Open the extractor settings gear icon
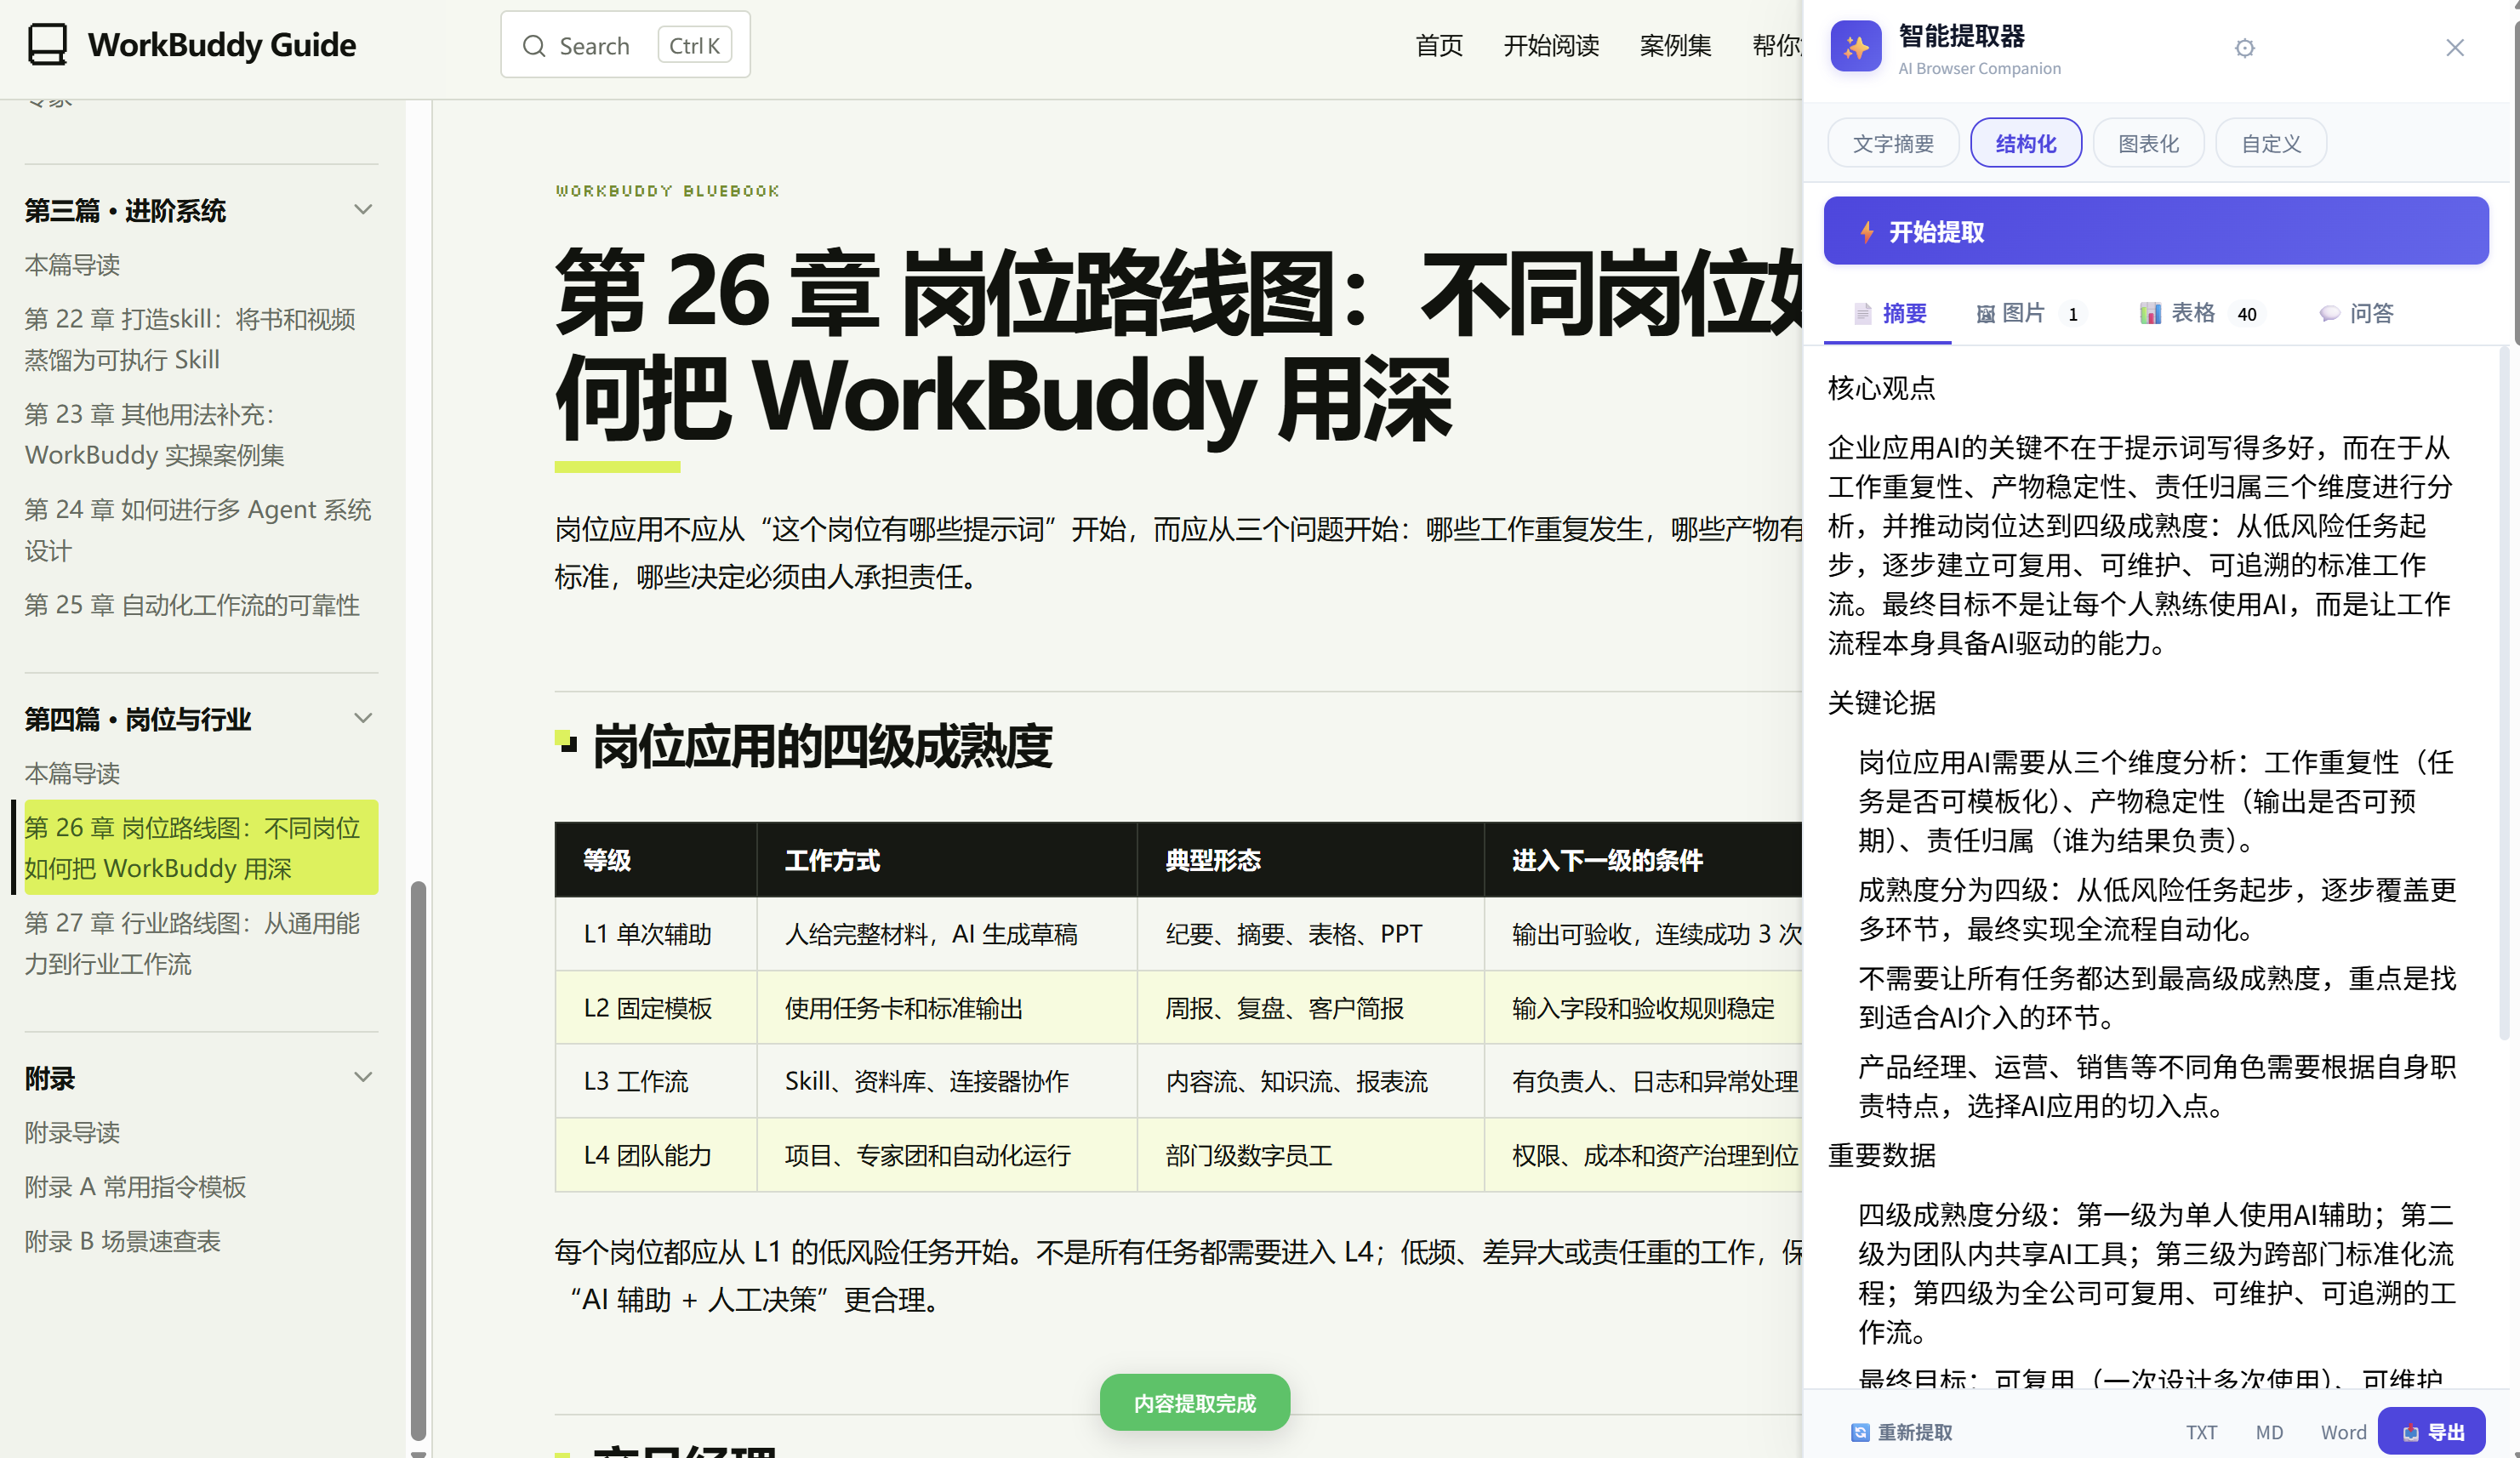This screenshot has width=2520, height=1458. pyautogui.click(x=2244, y=48)
